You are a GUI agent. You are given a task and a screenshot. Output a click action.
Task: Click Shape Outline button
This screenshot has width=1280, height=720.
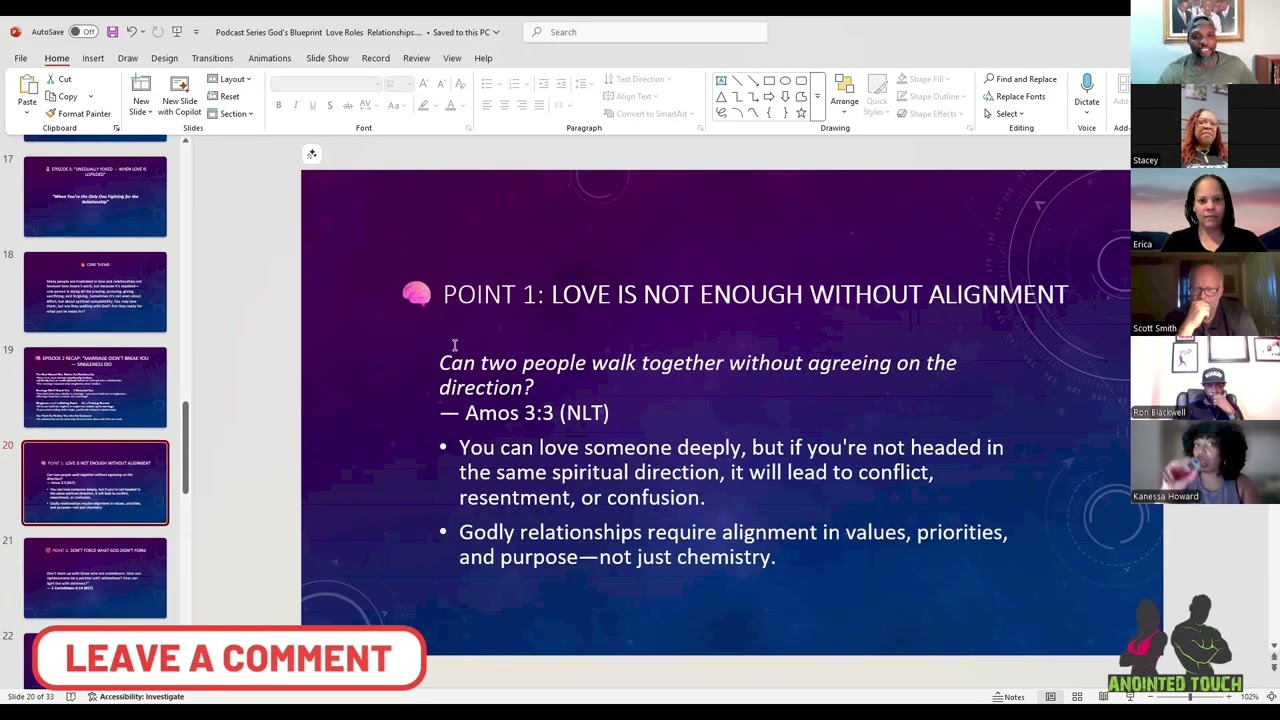click(x=929, y=96)
